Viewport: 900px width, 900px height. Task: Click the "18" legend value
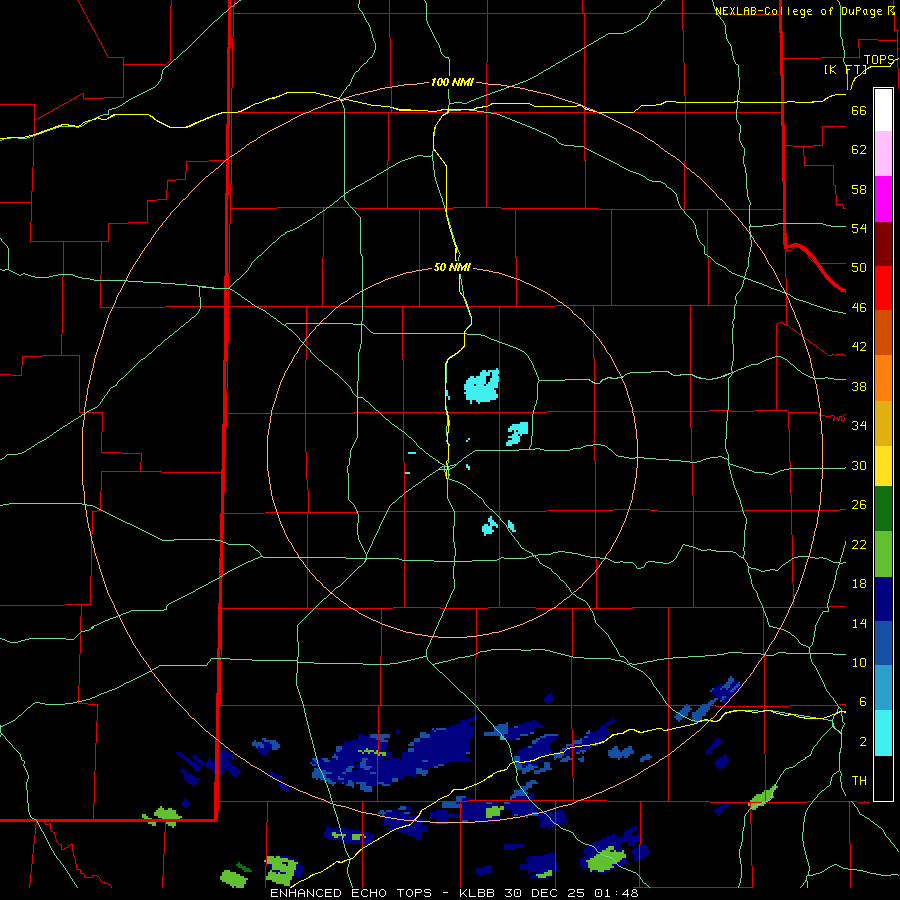(x=859, y=584)
